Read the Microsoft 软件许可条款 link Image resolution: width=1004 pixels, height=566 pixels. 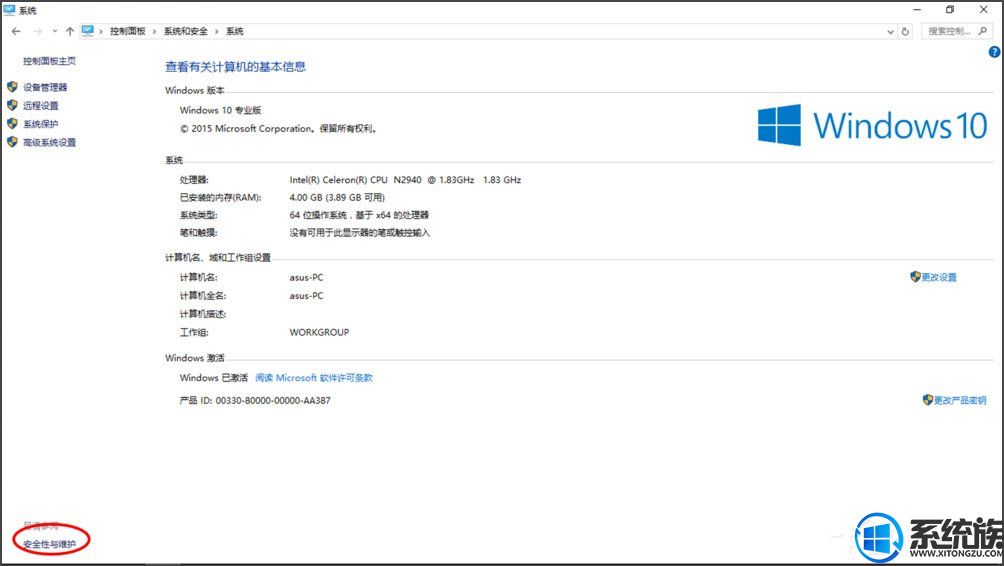[x=314, y=378]
